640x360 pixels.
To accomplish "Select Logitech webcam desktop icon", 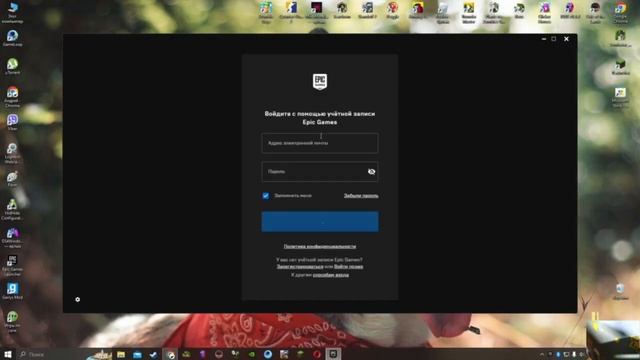I will pos(13,153).
